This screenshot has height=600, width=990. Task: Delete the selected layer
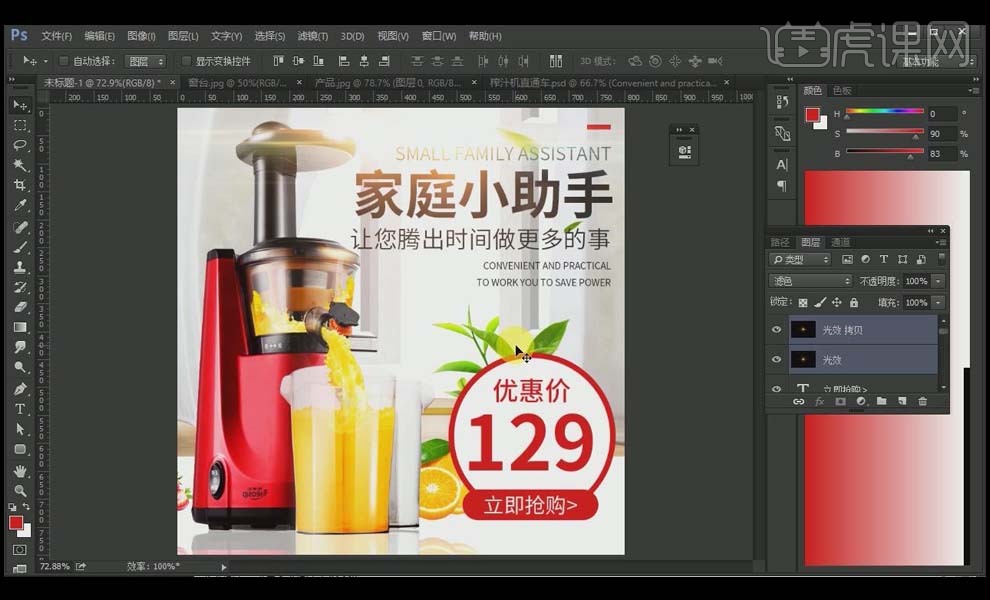point(922,402)
